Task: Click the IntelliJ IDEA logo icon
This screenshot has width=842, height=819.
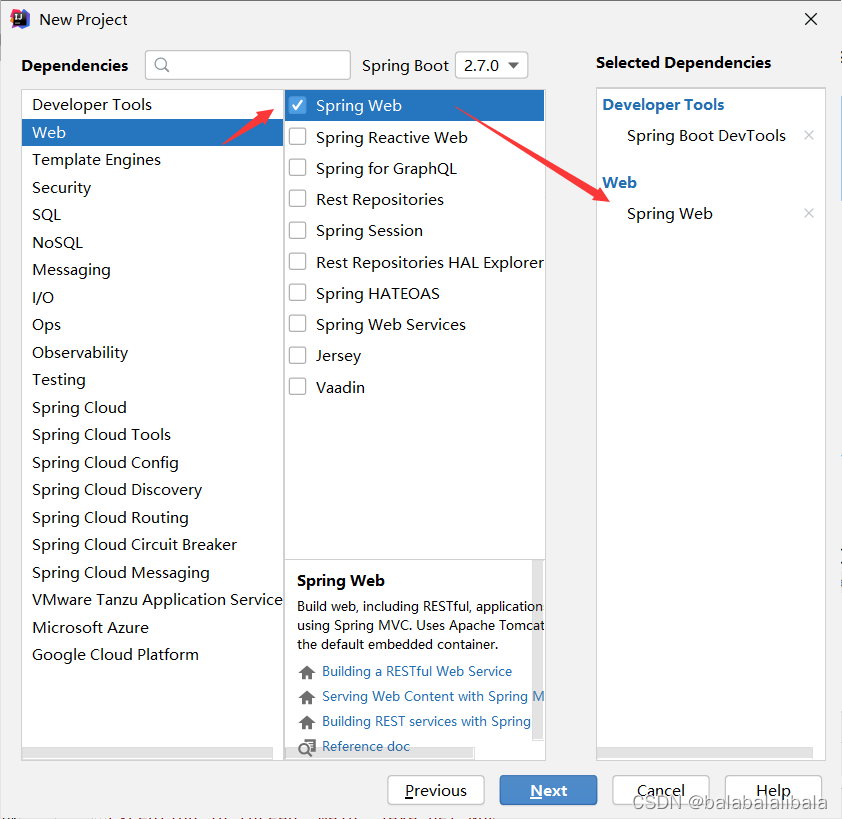Action: coord(20,19)
